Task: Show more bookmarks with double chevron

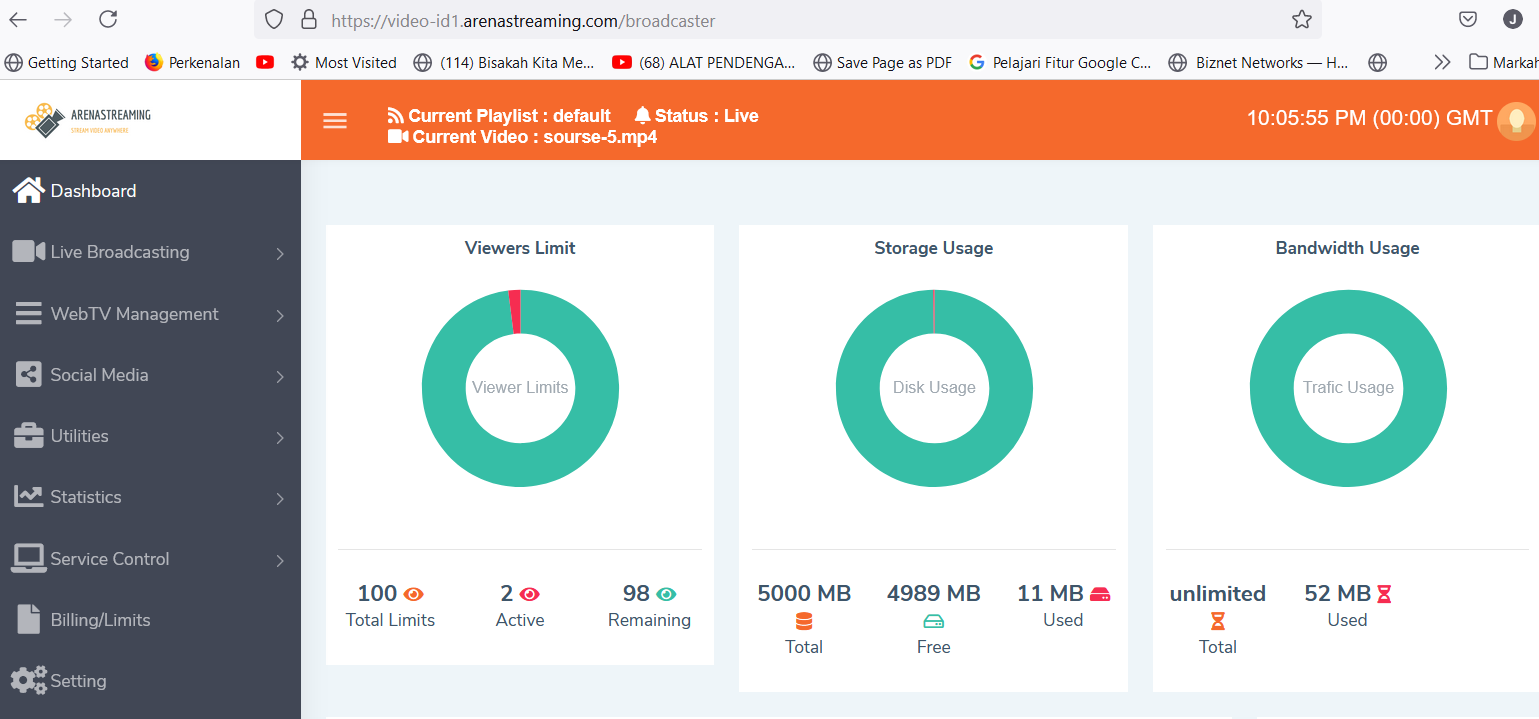Action: pos(1442,62)
